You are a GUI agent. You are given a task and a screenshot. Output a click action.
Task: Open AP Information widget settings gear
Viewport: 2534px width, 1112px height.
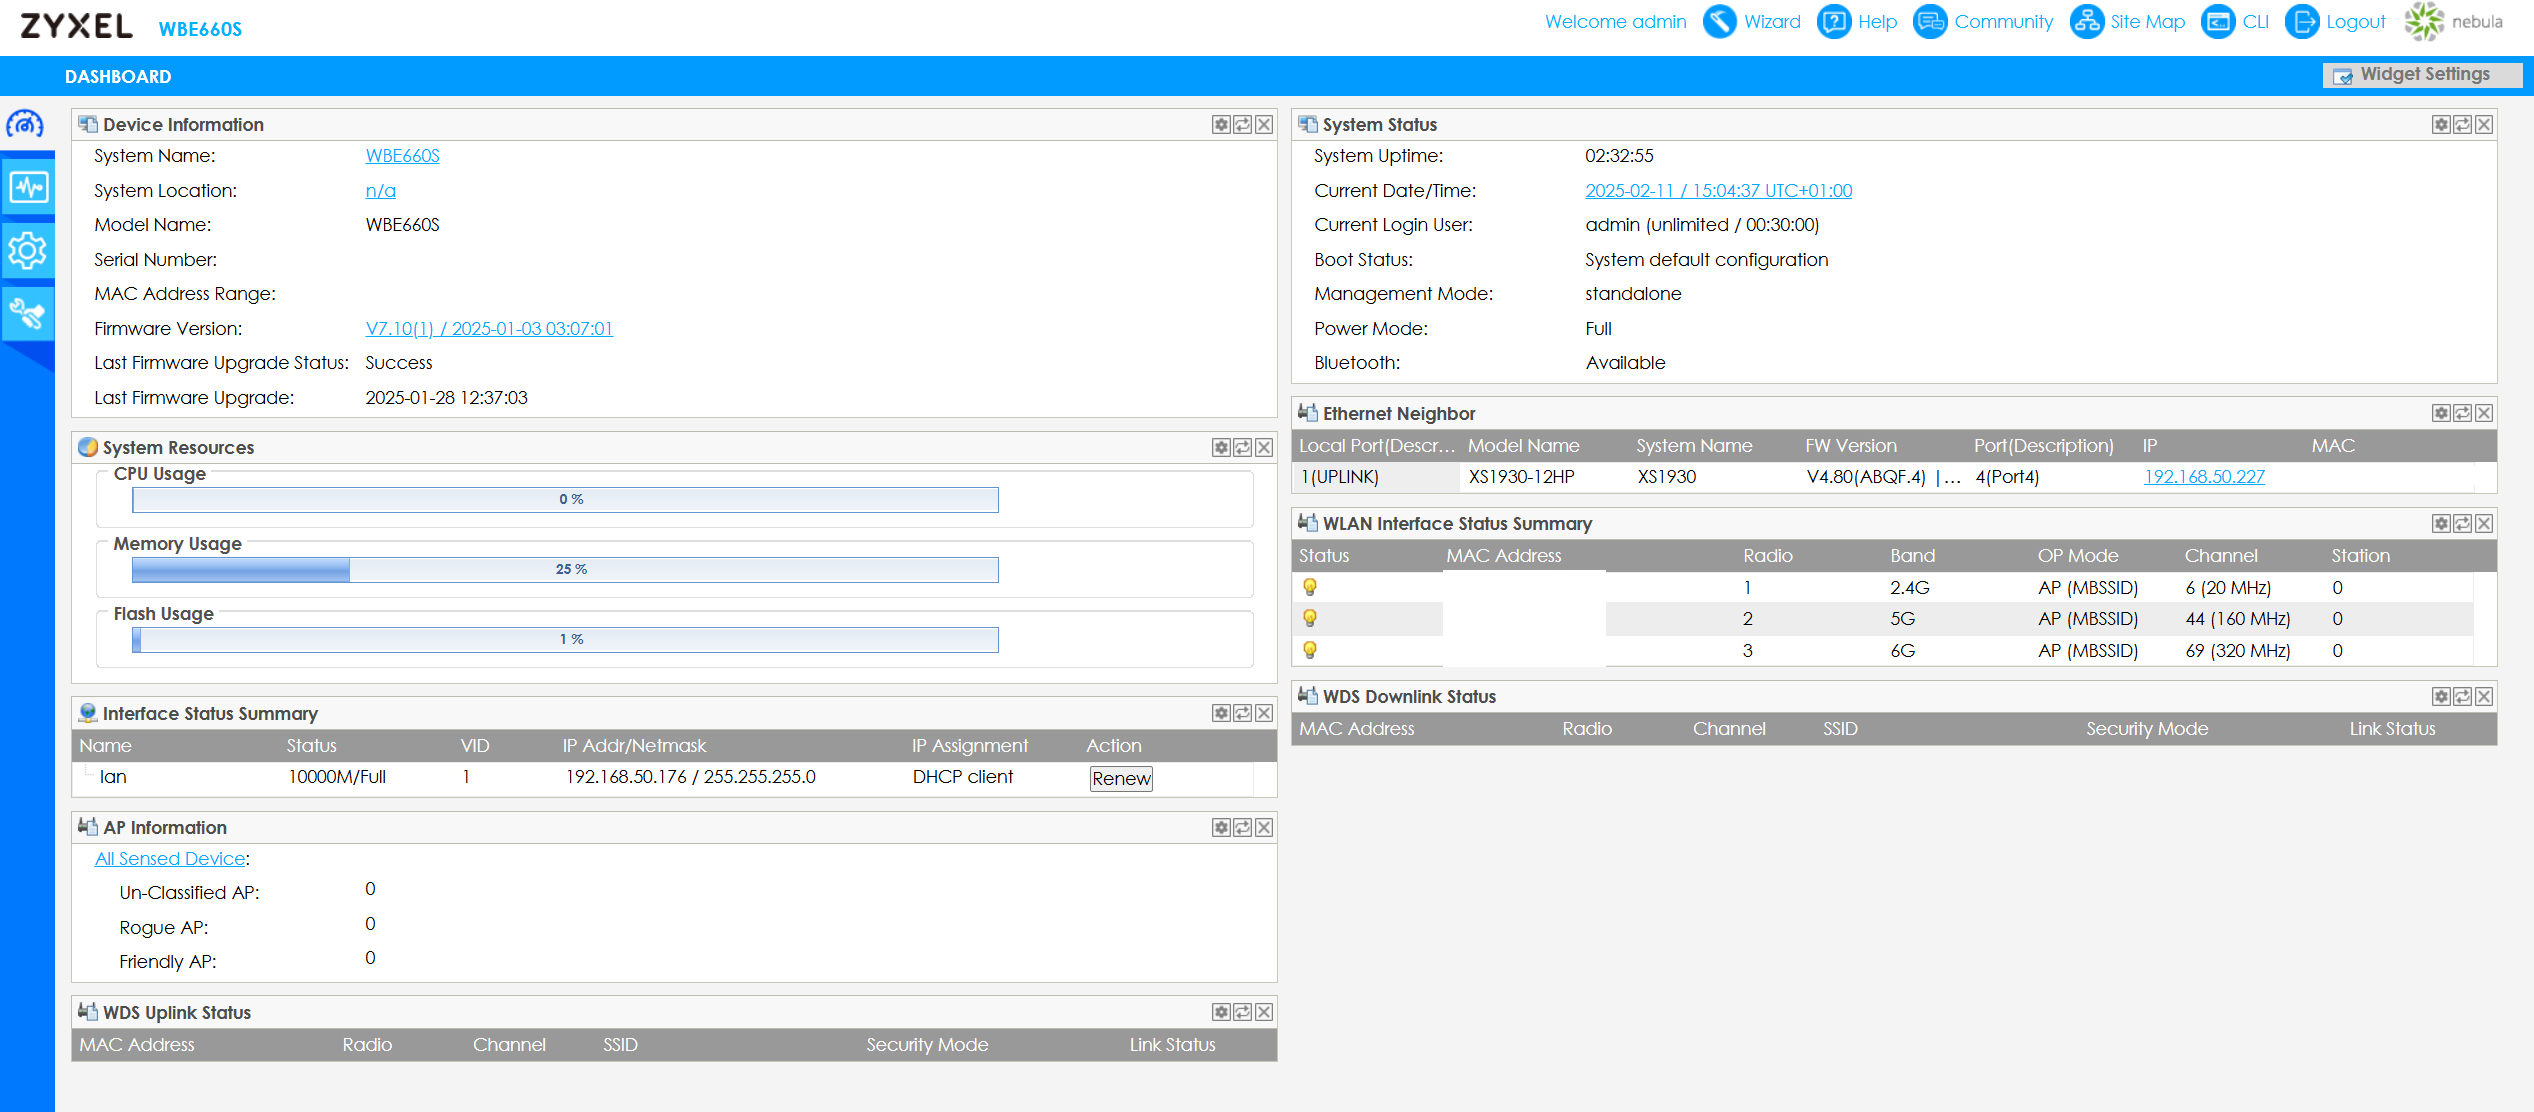point(1221,828)
